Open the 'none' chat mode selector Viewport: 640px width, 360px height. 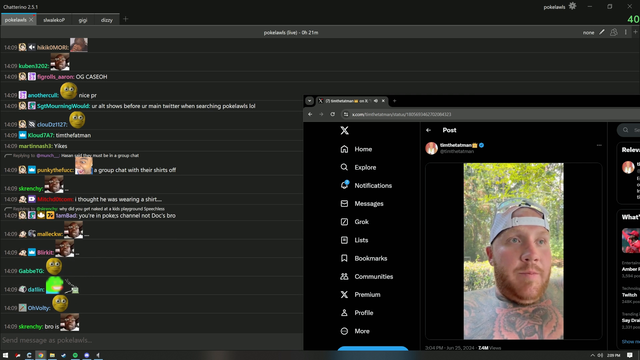pyautogui.click(x=588, y=33)
